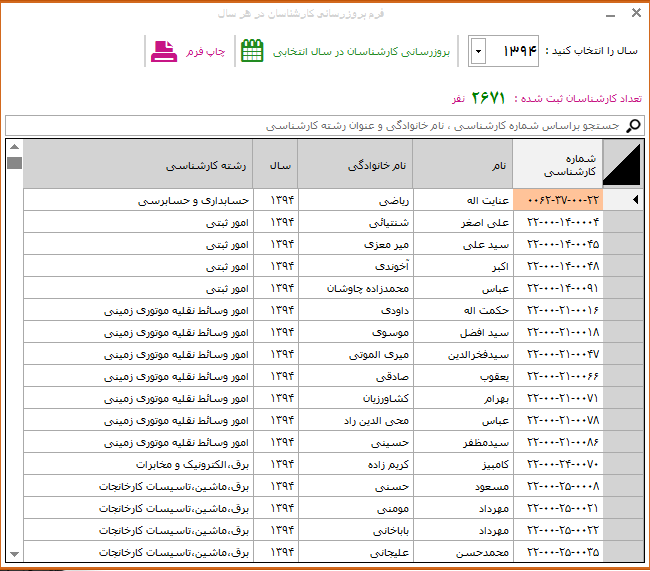Select surname cell داودی

coord(356,310)
